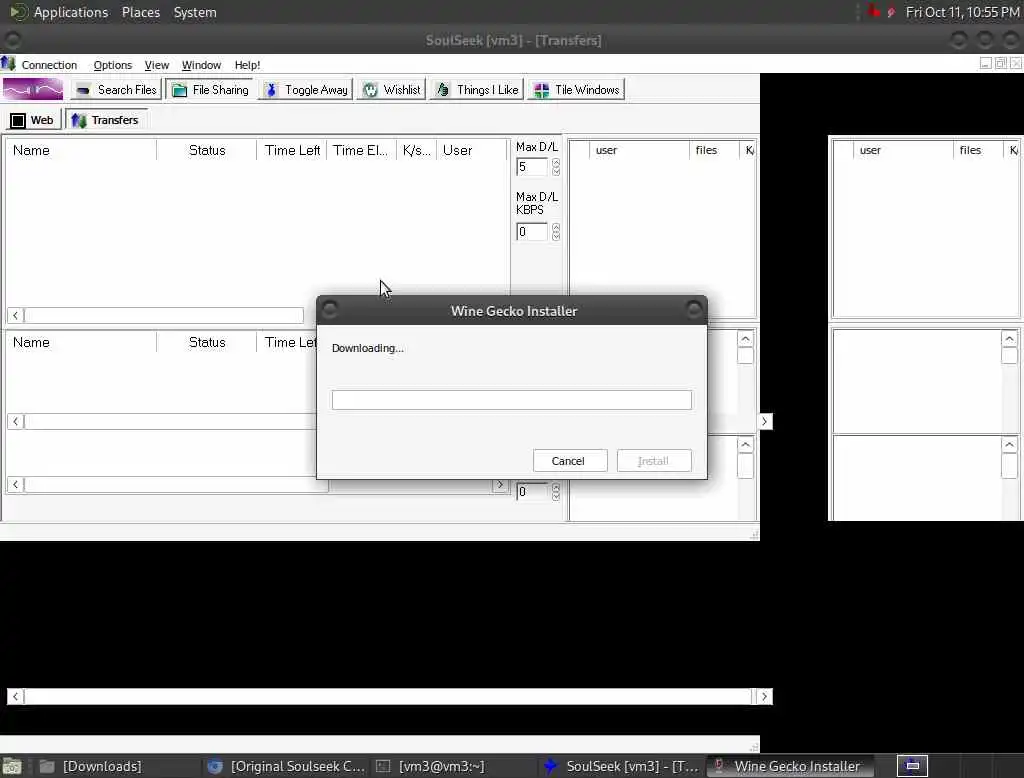1024x778 pixels.
Task: Open the Connection menu
Action: click(49, 65)
